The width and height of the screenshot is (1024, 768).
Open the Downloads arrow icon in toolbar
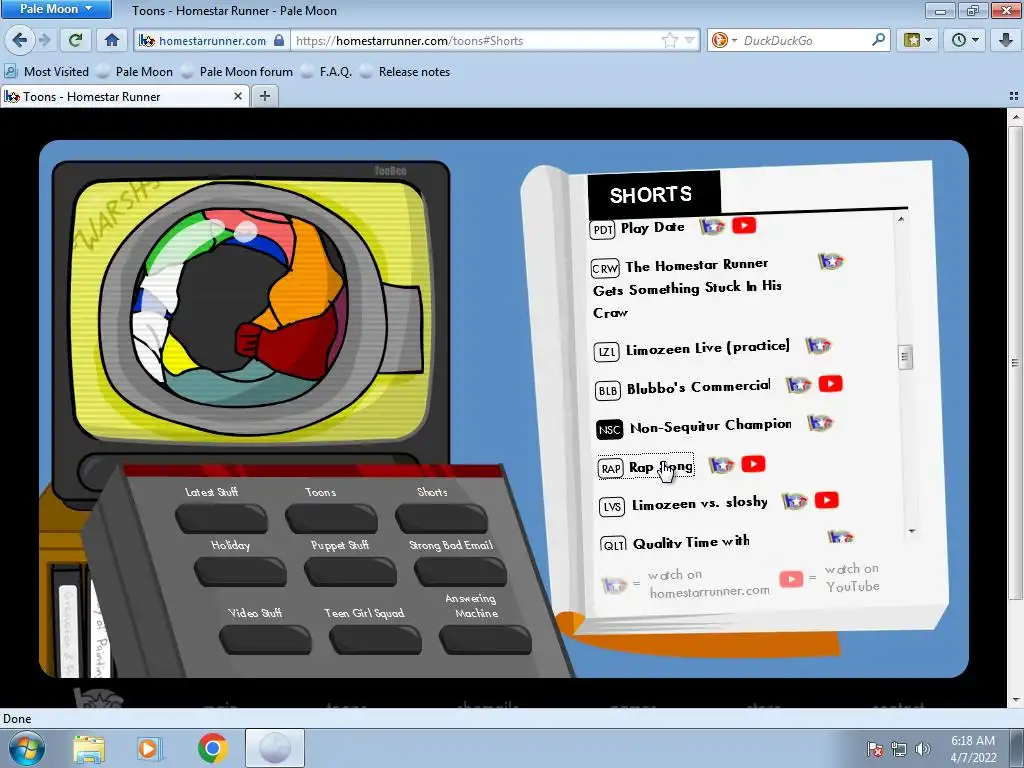(x=1006, y=40)
